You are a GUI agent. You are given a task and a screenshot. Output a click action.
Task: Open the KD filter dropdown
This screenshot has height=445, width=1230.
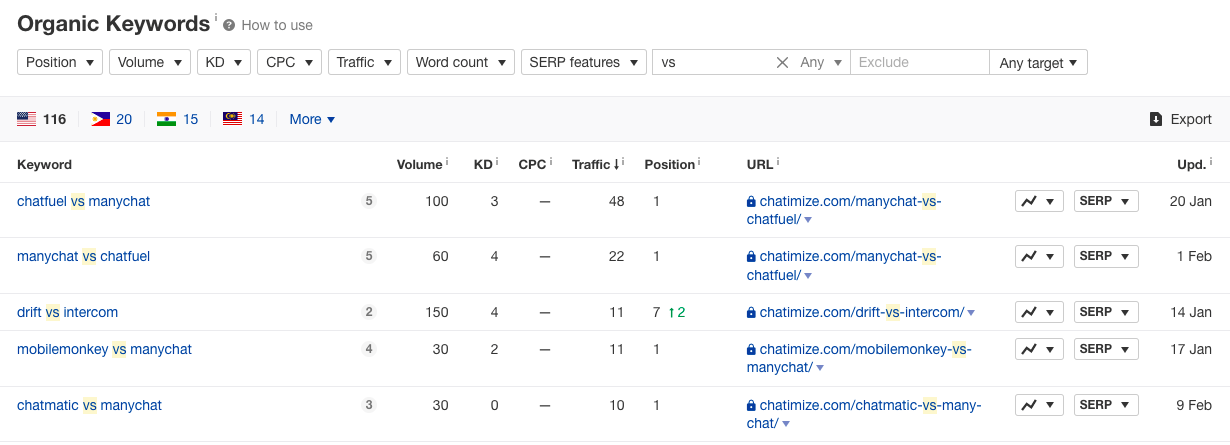tap(224, 62)
